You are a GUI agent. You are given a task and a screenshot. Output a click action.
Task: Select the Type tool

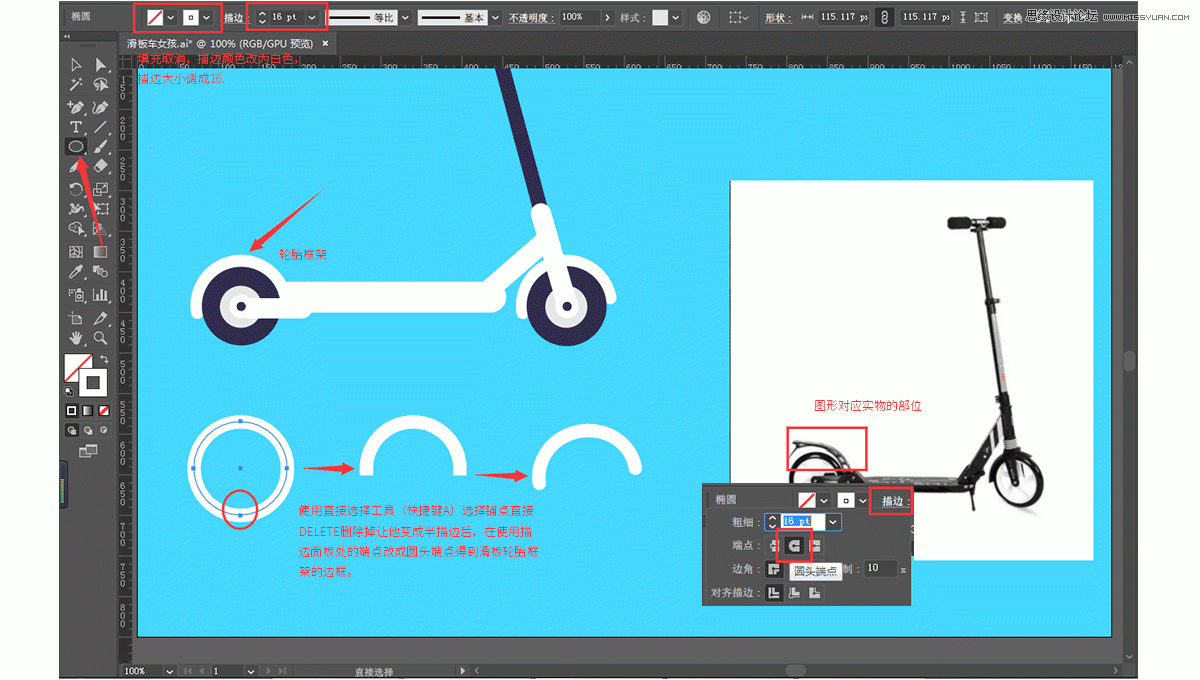(x=75, y=127)
